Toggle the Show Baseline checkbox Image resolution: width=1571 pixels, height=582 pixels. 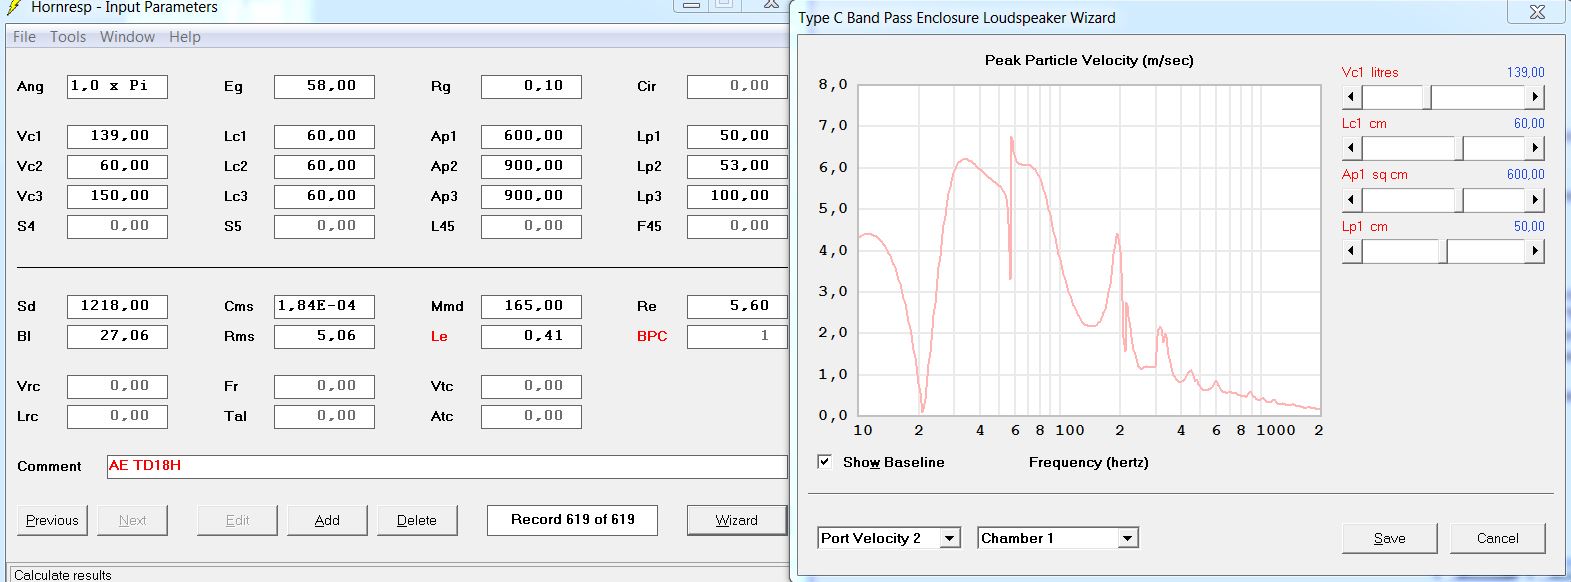click(x=825, y=462)
